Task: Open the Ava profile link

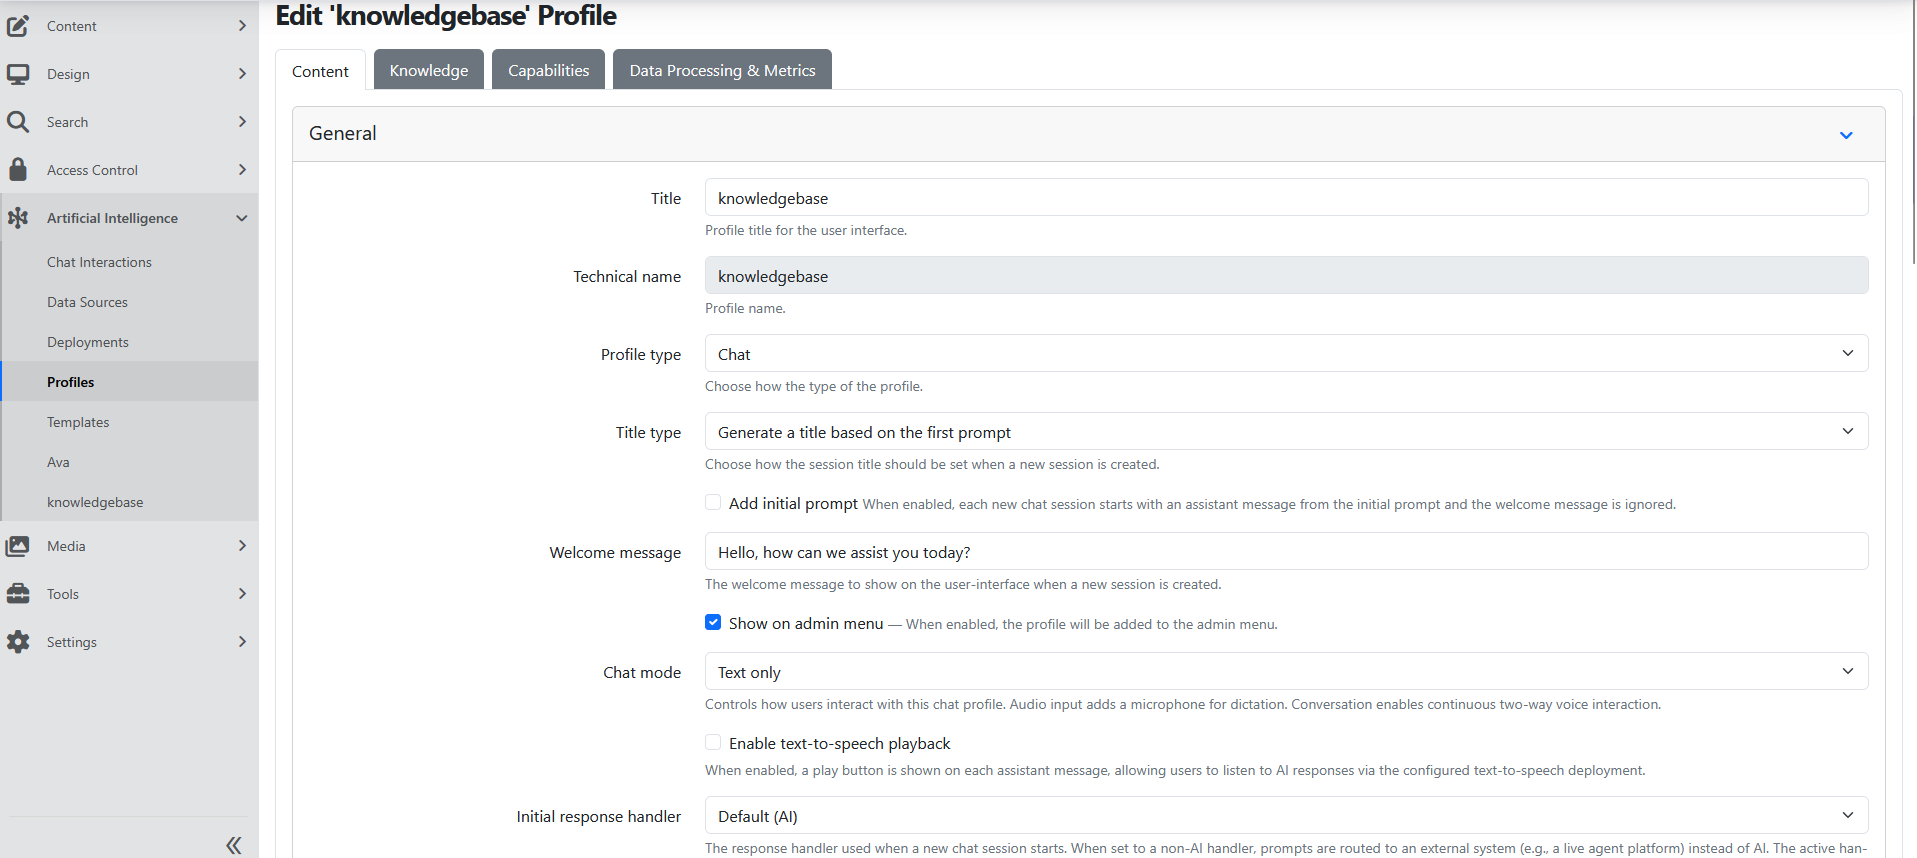Action: click(x=58, y=462)
